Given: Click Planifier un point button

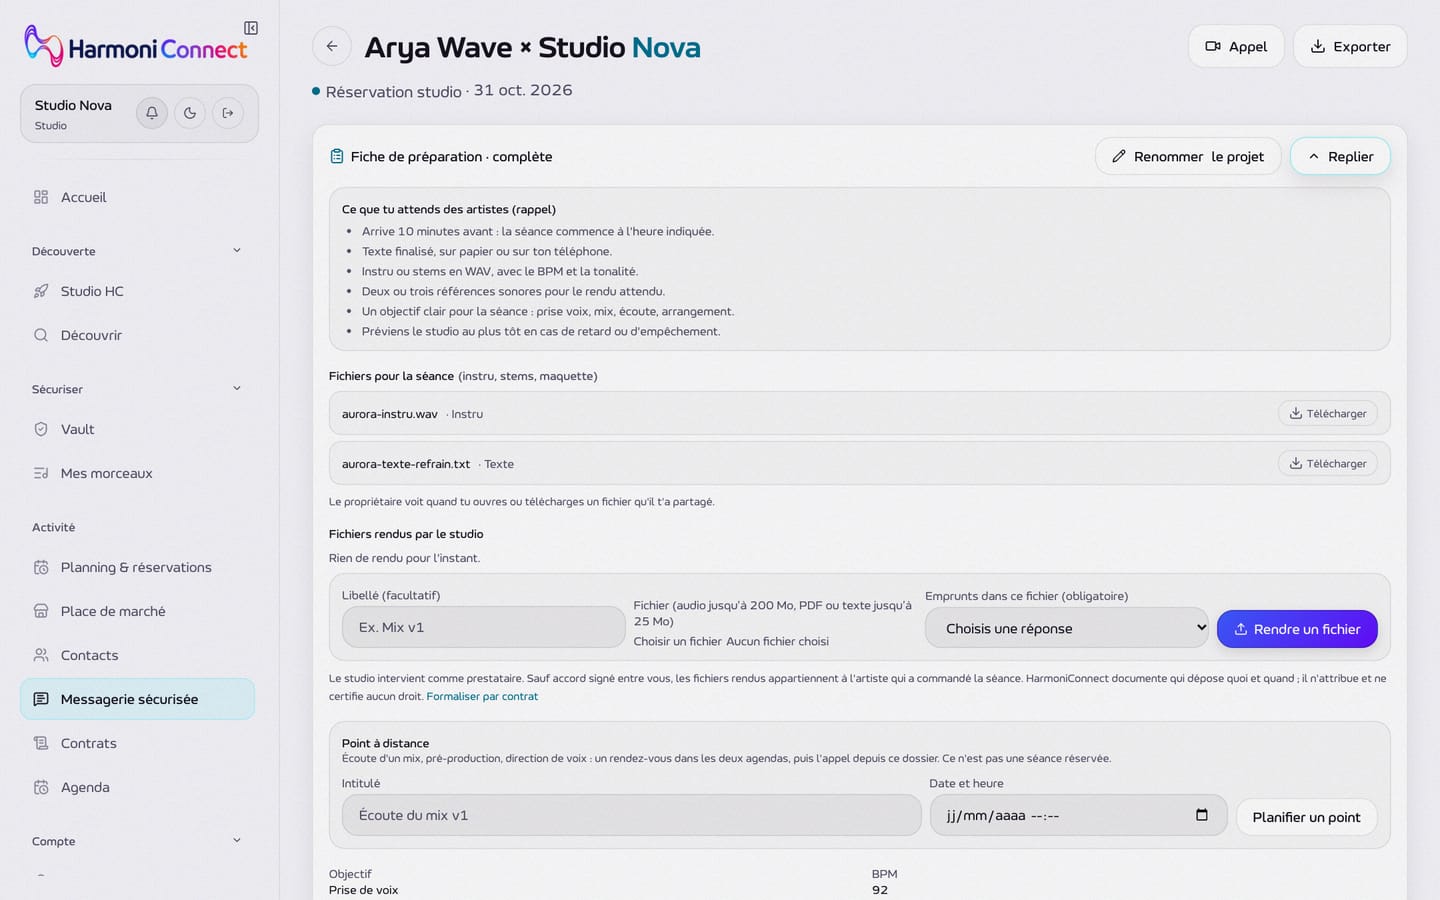Looking at the screenshot, I should [x=1306, y=817].
